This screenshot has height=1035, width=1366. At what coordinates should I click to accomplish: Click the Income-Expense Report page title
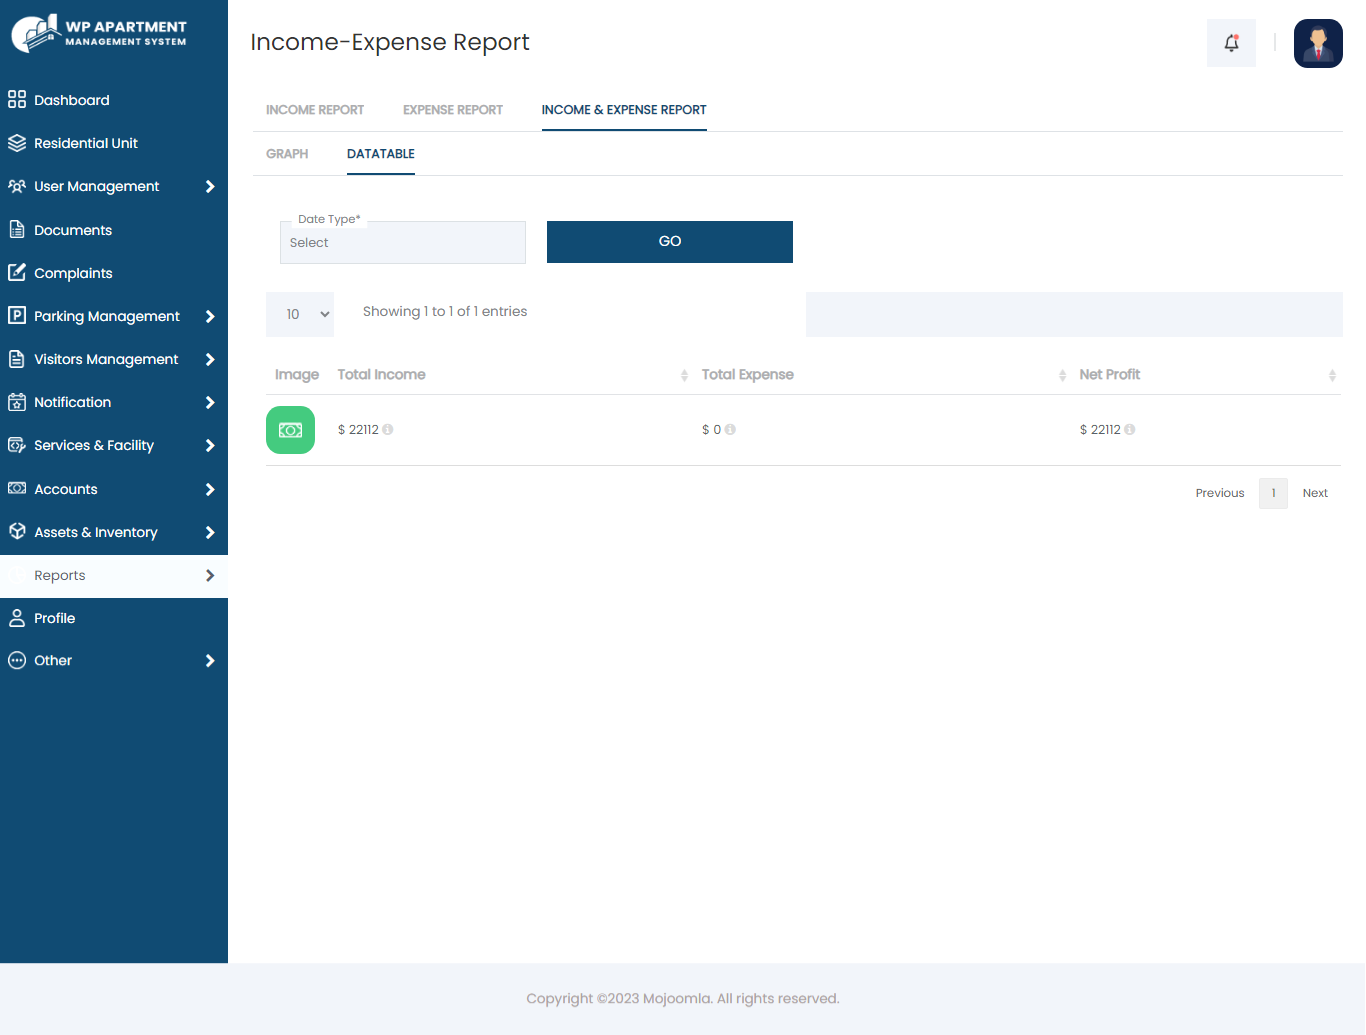click(x=390, y=42)
